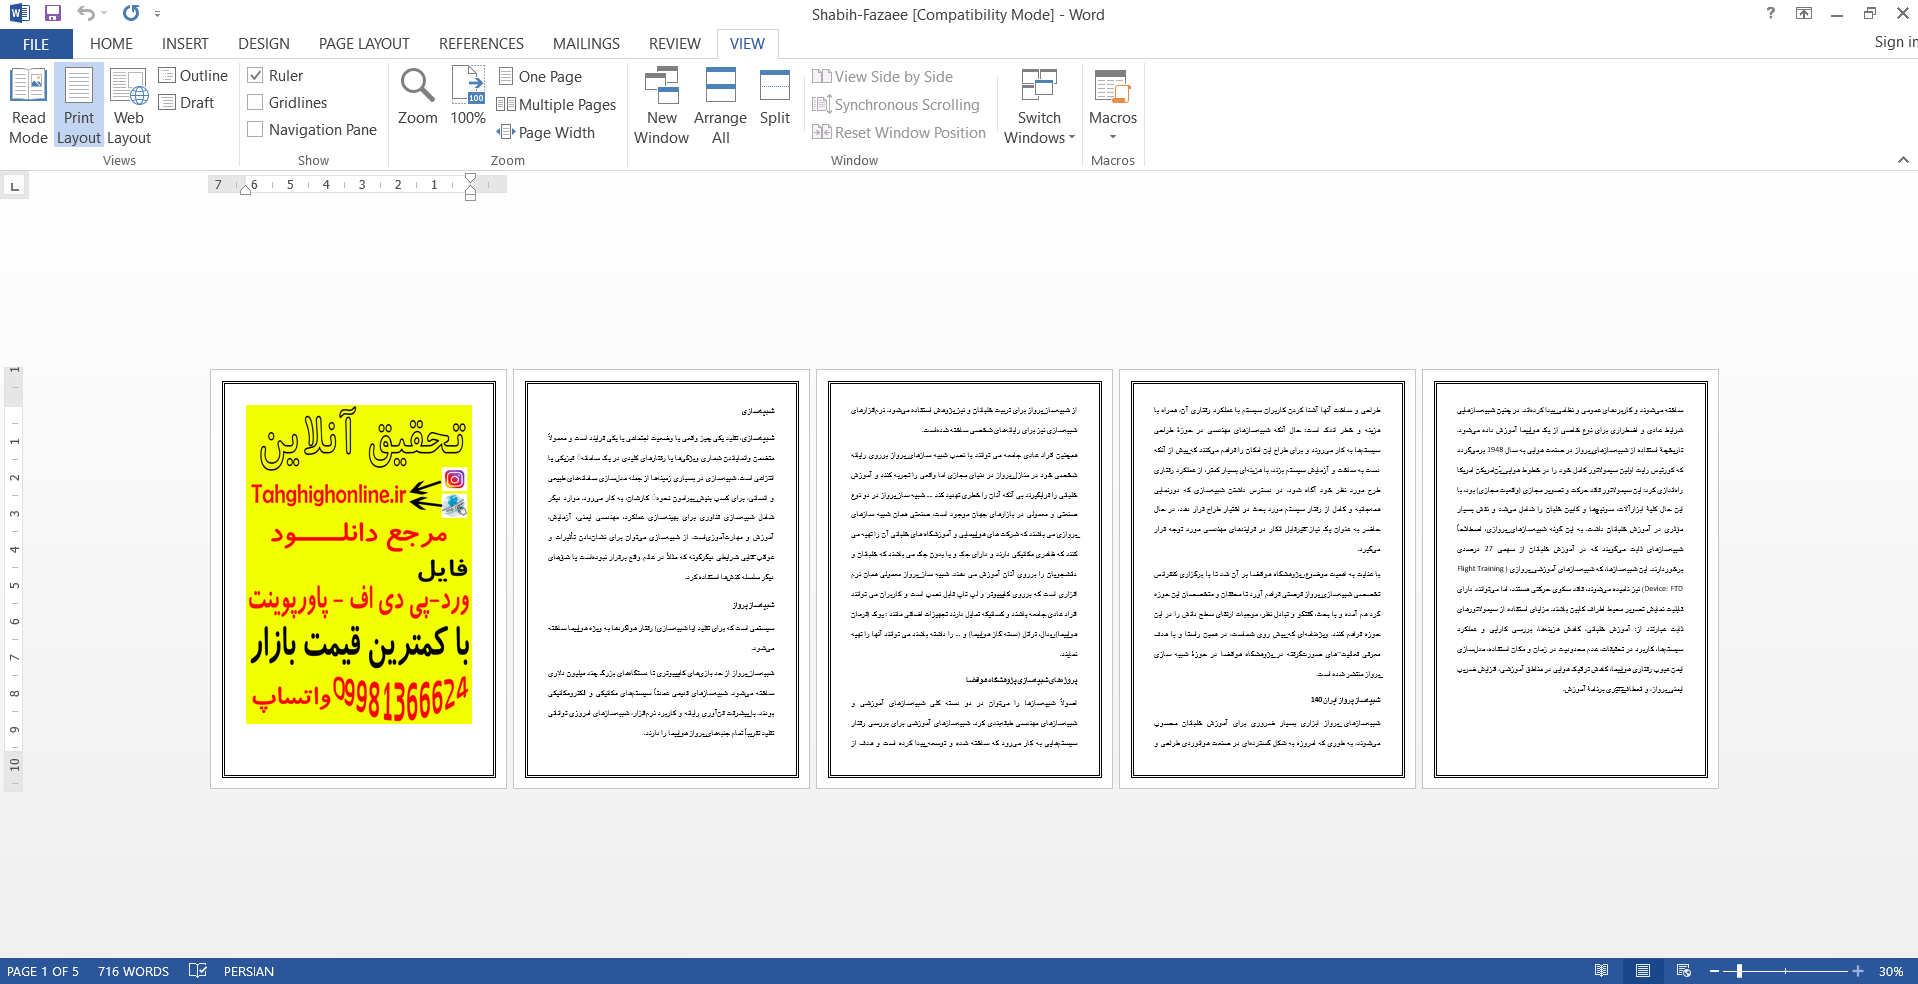Save the document from quick access toolbar
Image resolution: width=1918 pixels, height=984 pixels.
[53, 14]
